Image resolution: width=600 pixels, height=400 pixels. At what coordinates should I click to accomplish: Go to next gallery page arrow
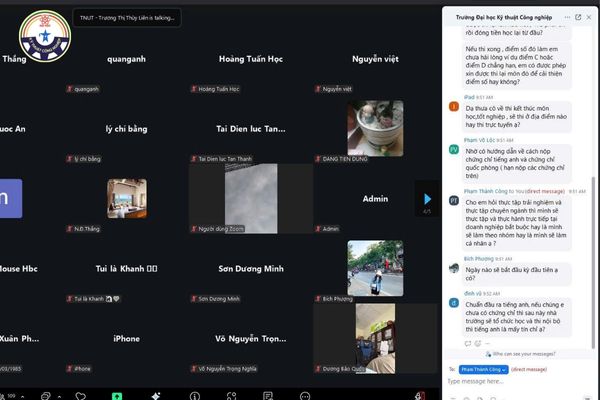click(x=428, y=199)
